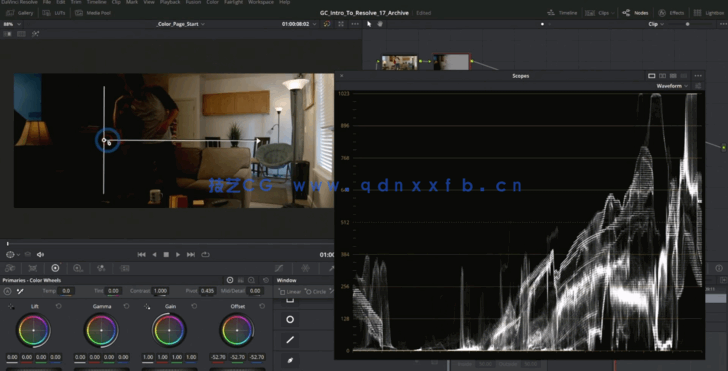Play the clip in reverse
Screen dimensions: 728x371
click(x=154, y=254)
